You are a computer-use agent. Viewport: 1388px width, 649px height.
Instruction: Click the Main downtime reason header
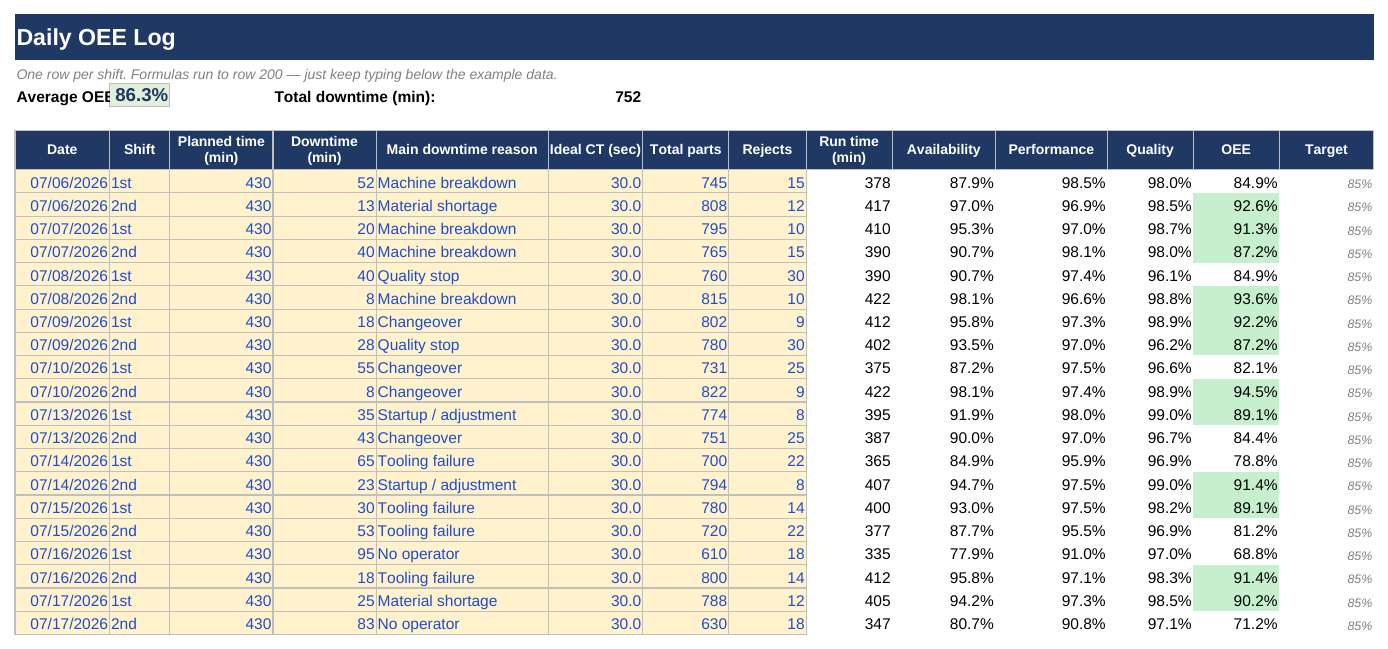tap(462, 150)
